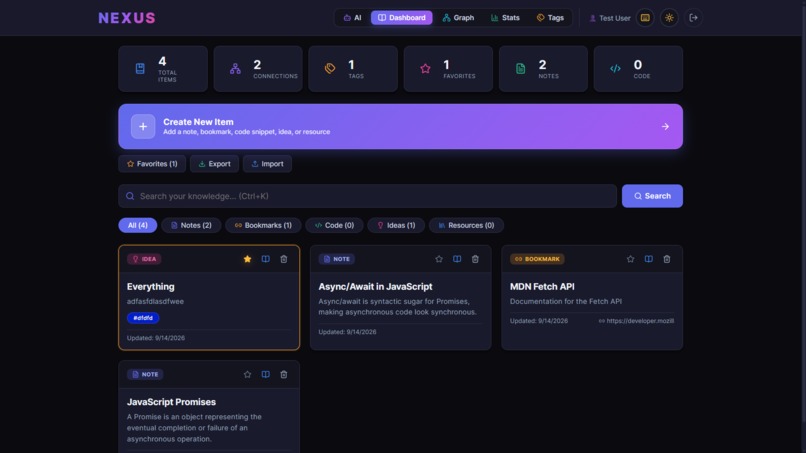806x453 pixels.
Task: Click the Connections stat card
Action: tap(258, 69)
